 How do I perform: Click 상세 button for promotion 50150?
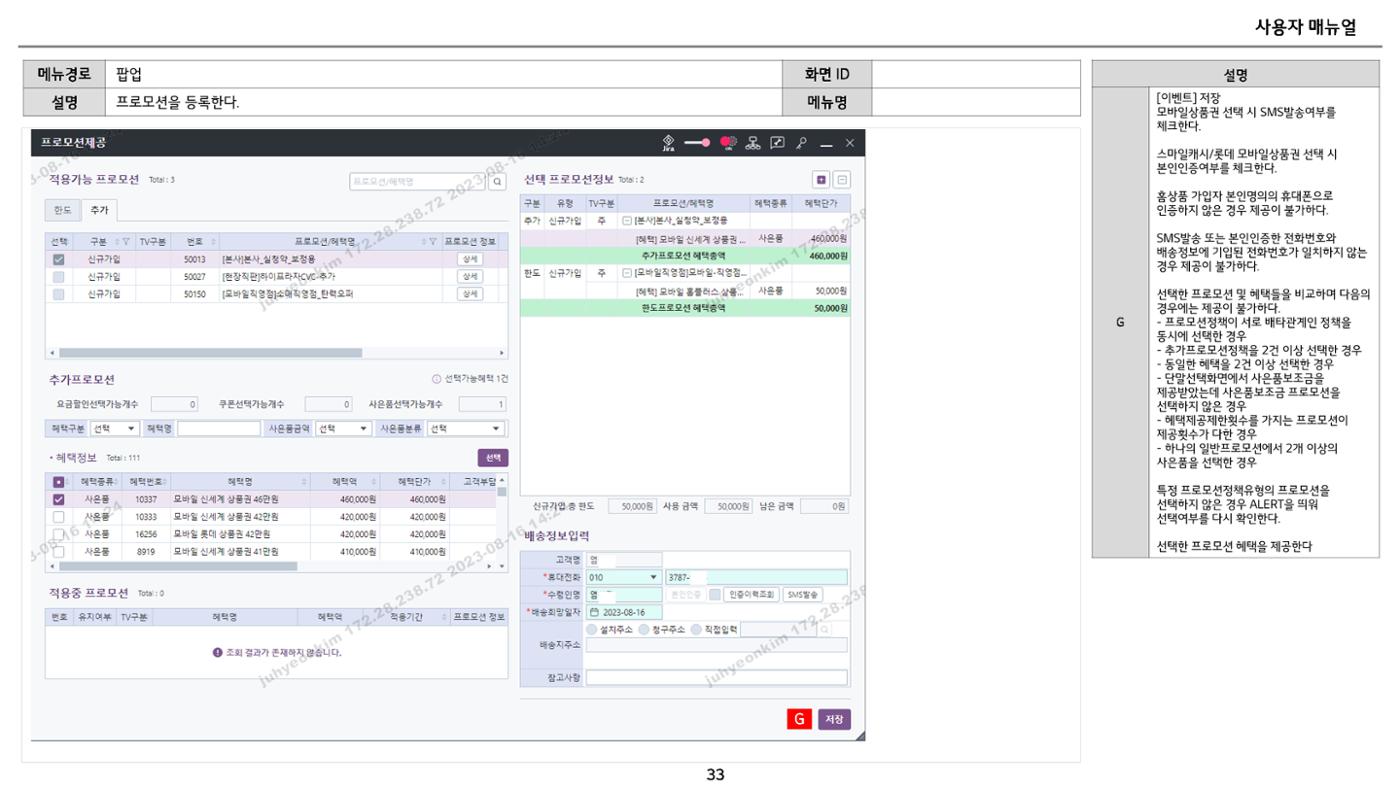click(x=469, y=294)
